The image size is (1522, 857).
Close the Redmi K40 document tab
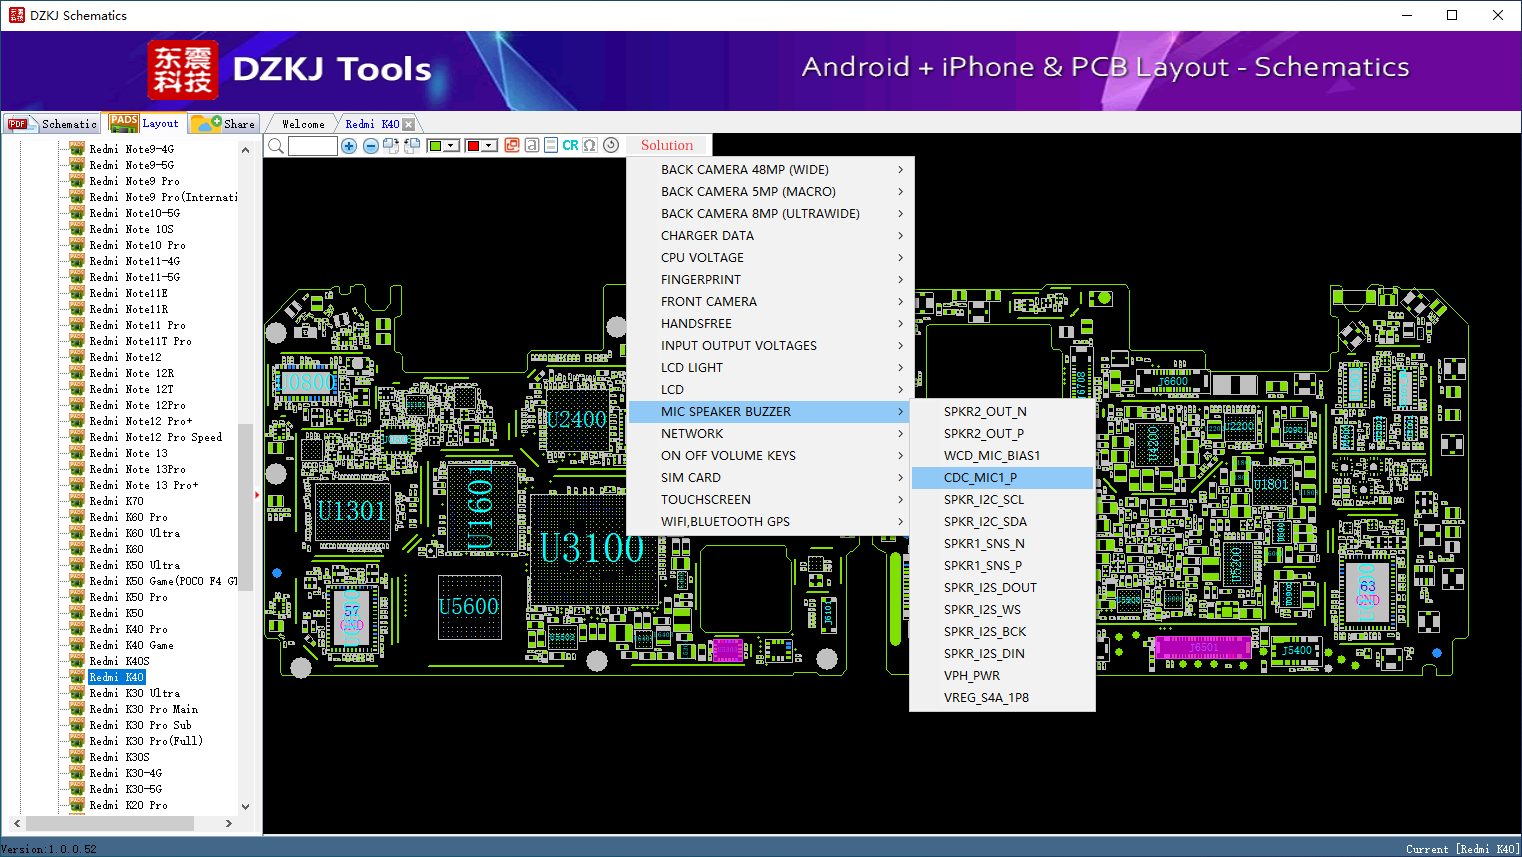coord(408,124)
